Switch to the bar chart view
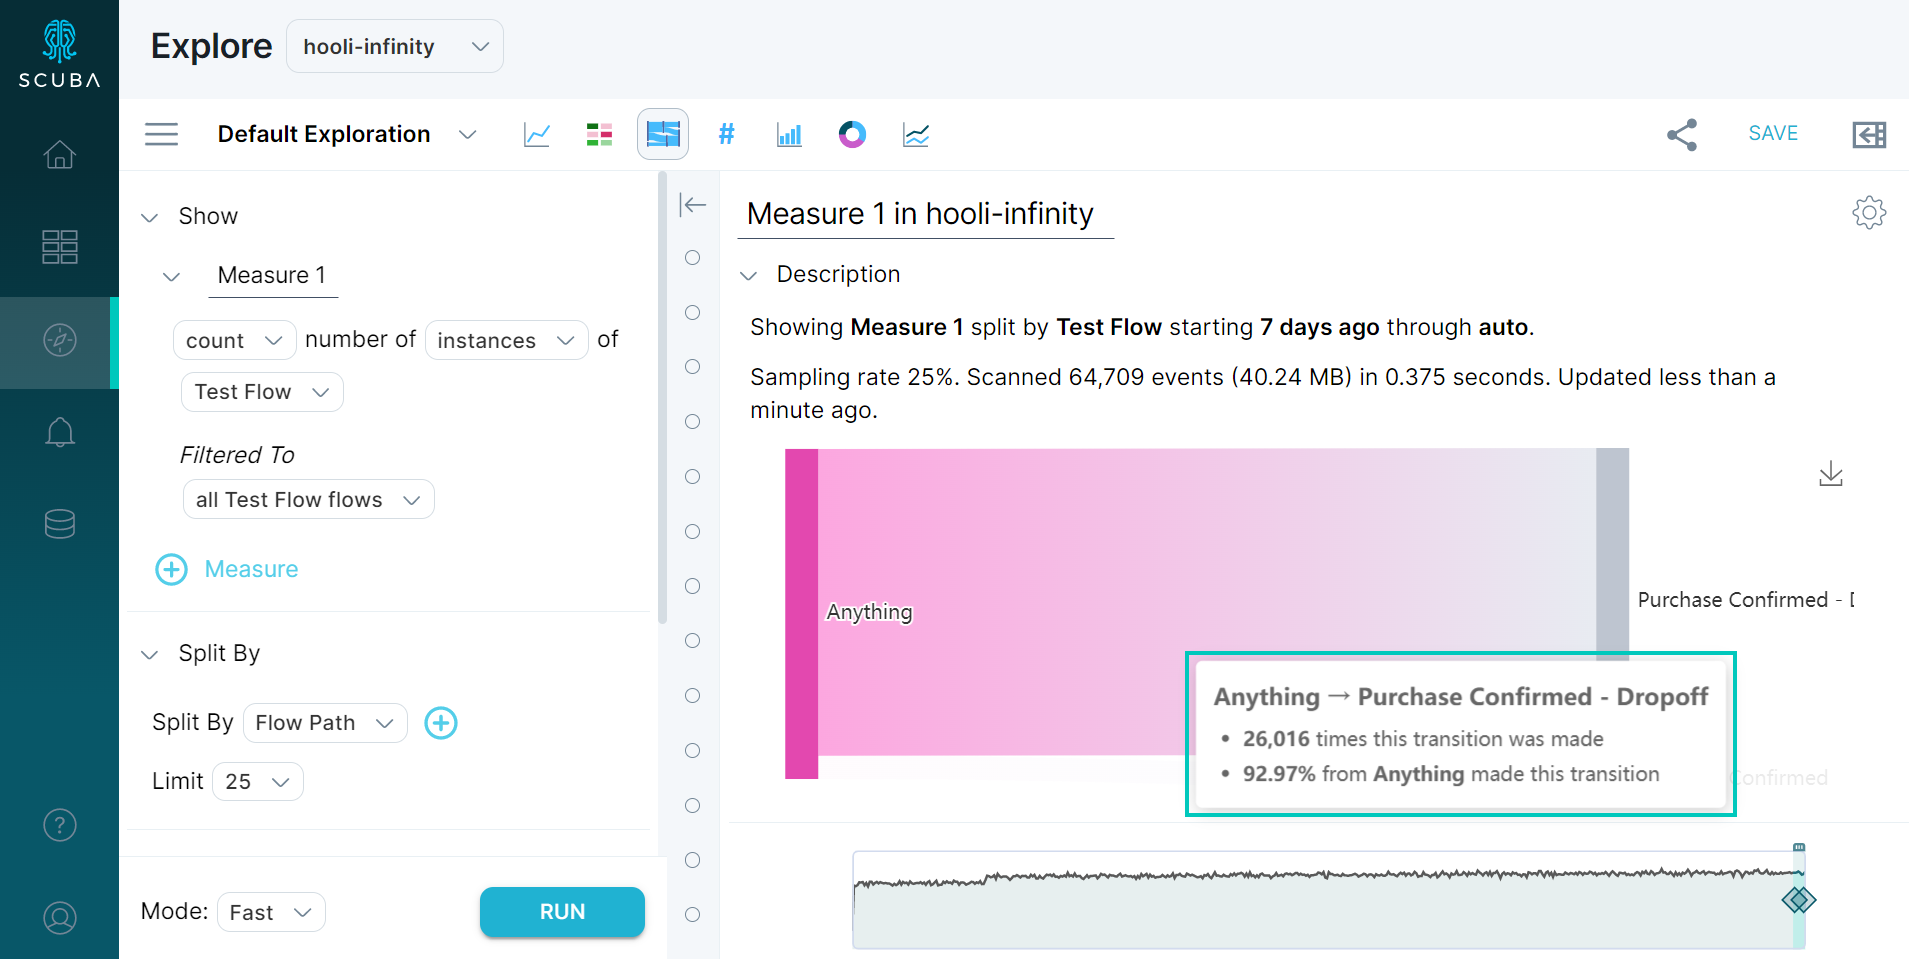 click(x=789, y=134)
